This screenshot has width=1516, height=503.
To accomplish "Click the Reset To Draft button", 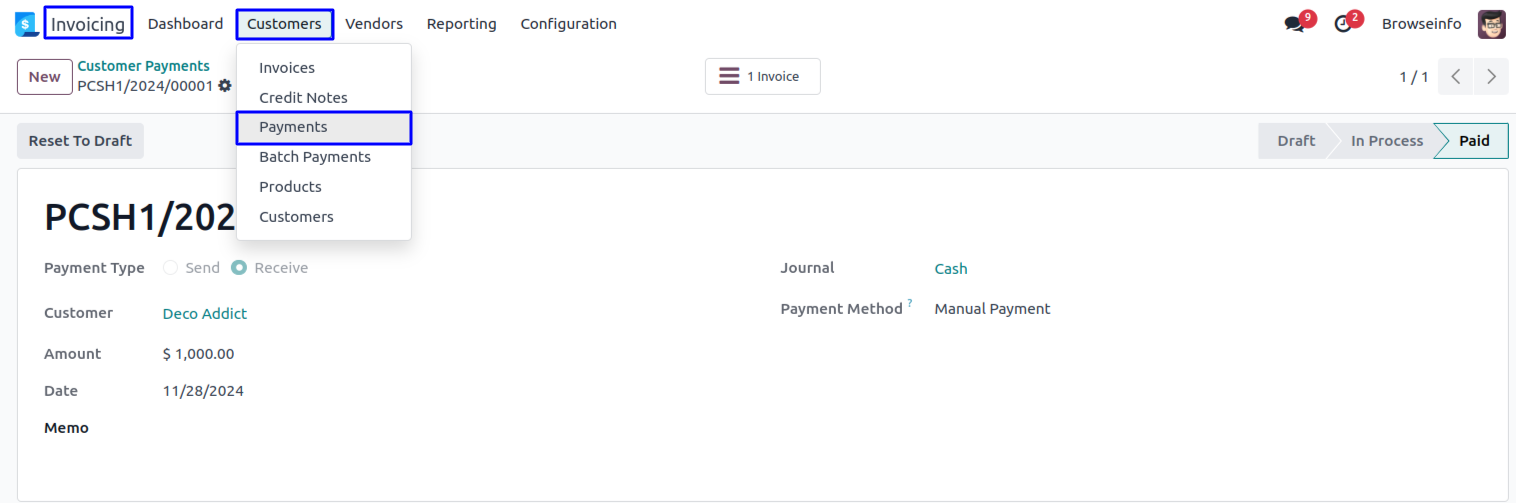I will (x=80, y=141).
